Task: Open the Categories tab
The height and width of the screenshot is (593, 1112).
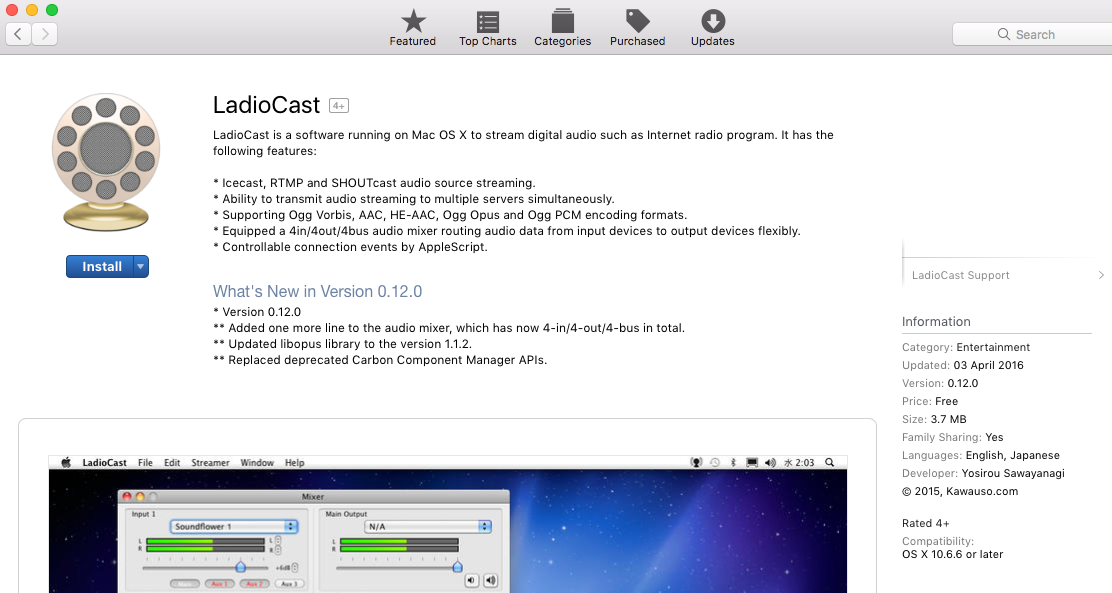Action: coord(562,28)
